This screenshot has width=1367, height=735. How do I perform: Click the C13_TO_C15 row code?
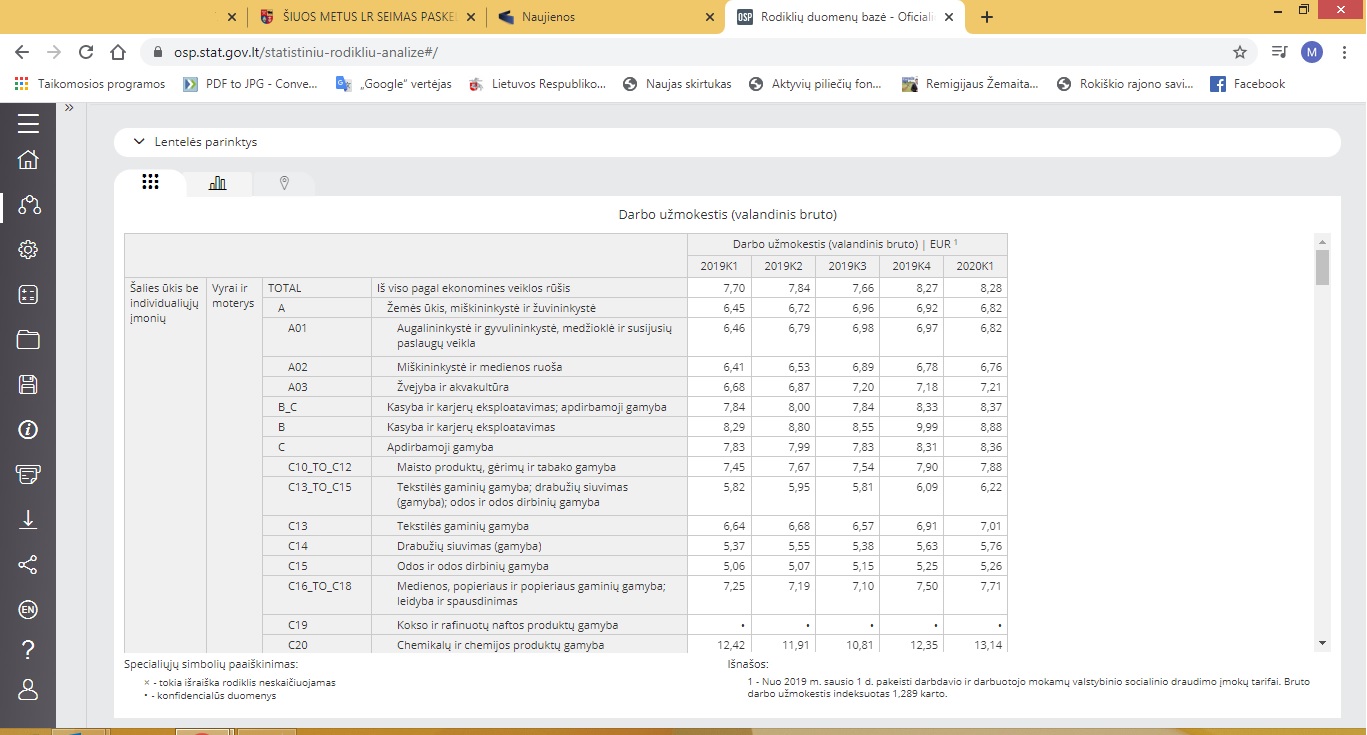click(x=319, y=487)
